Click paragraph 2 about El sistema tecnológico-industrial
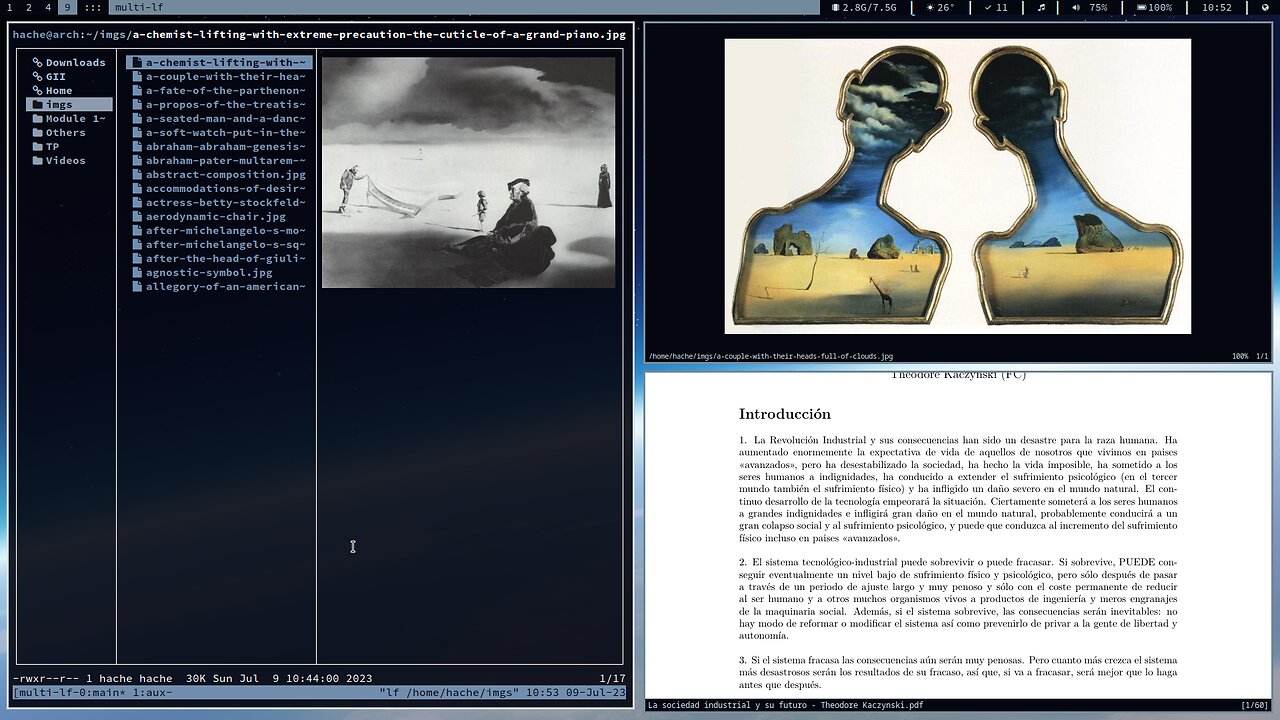The width and height of the screenshot is (1280, 720). [958, 598]
